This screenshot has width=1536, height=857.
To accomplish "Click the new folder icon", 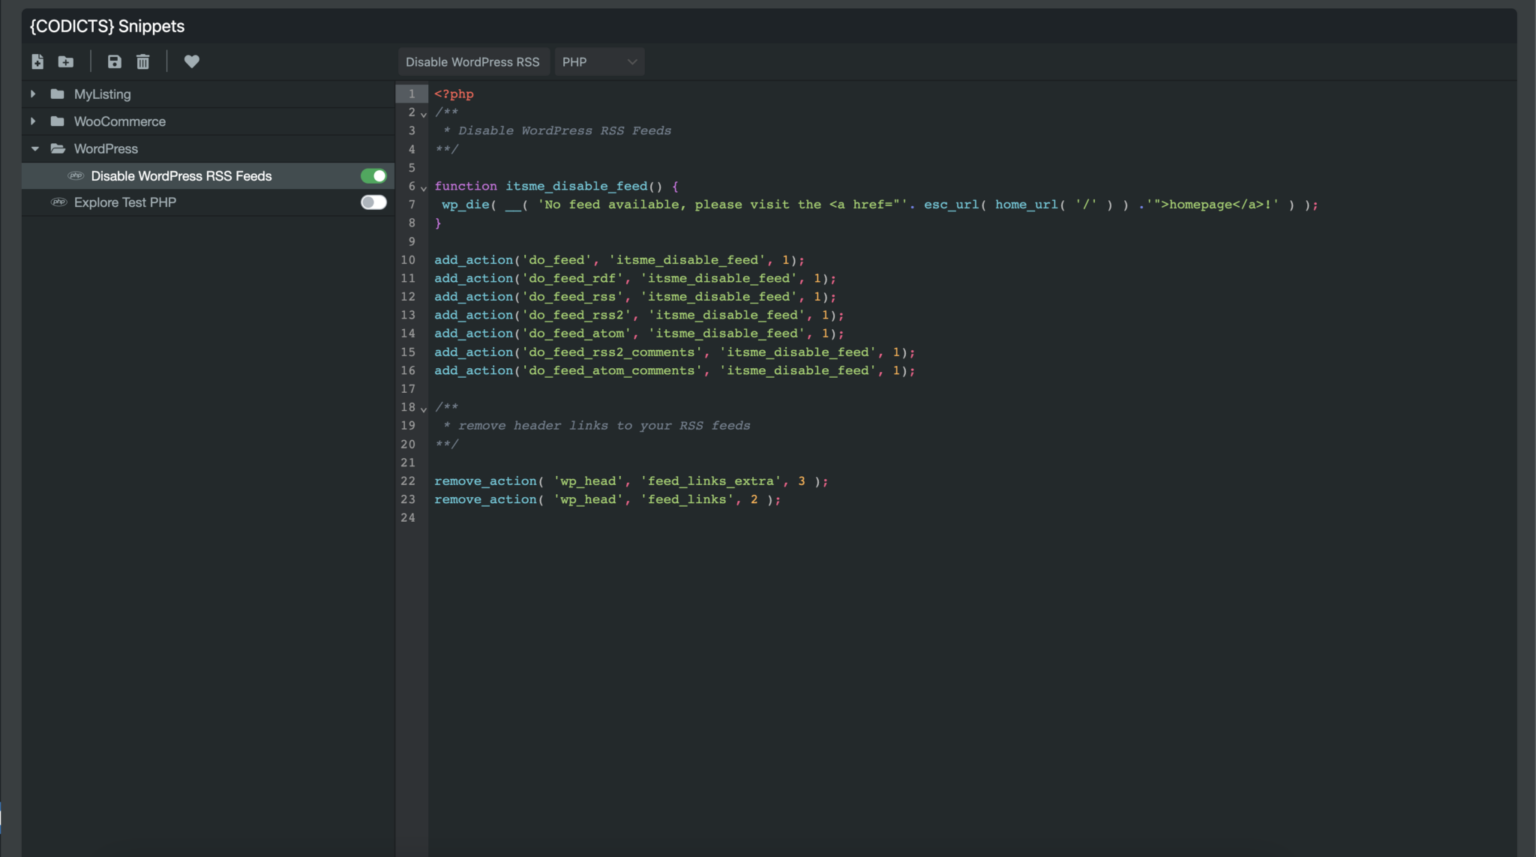I will tap(66, 62).
